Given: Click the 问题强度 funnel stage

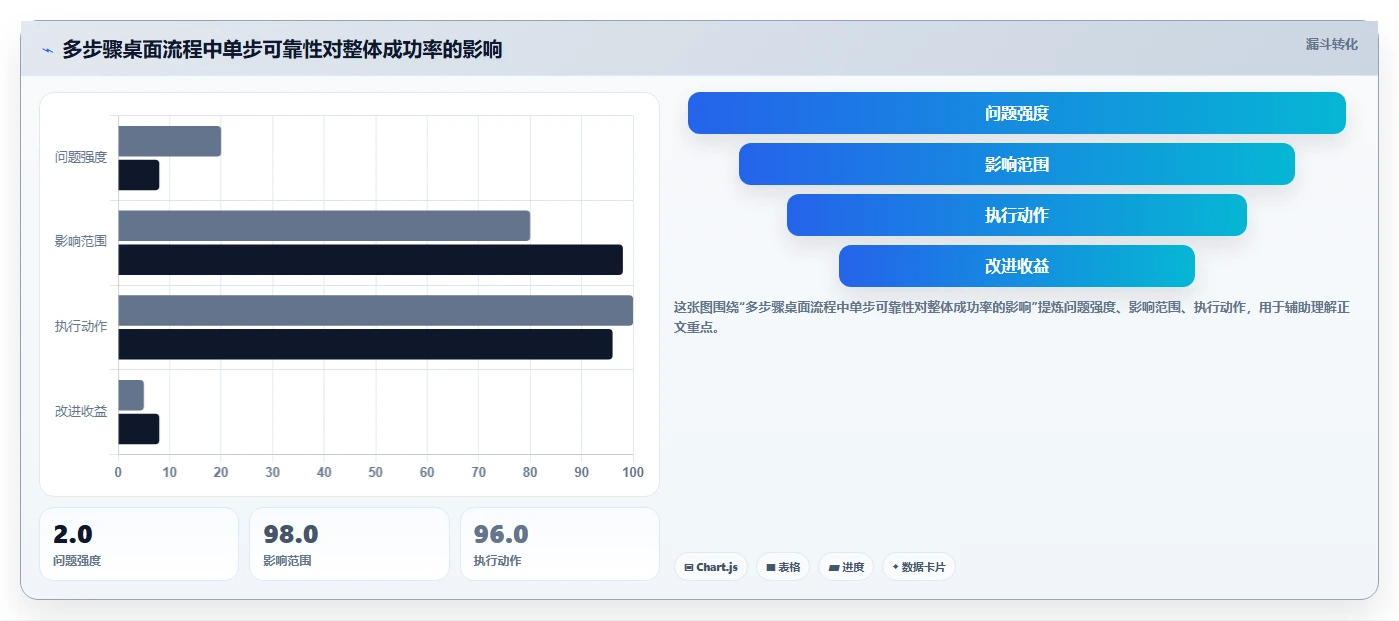Looking at the screenshot, I should [x=1017, y=113].
